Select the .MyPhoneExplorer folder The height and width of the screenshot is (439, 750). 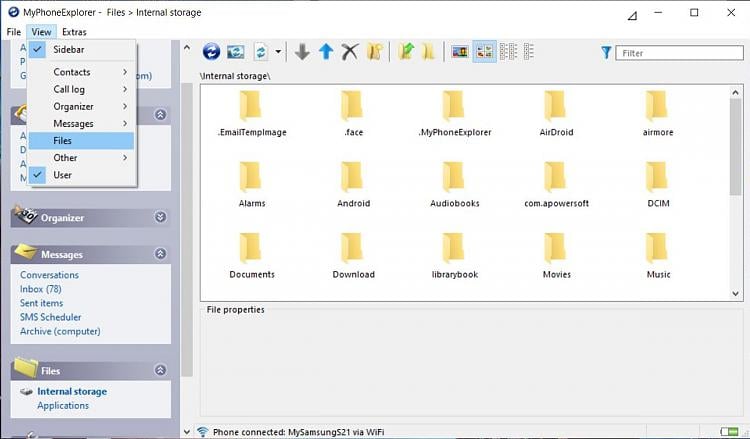coord(454,114)
